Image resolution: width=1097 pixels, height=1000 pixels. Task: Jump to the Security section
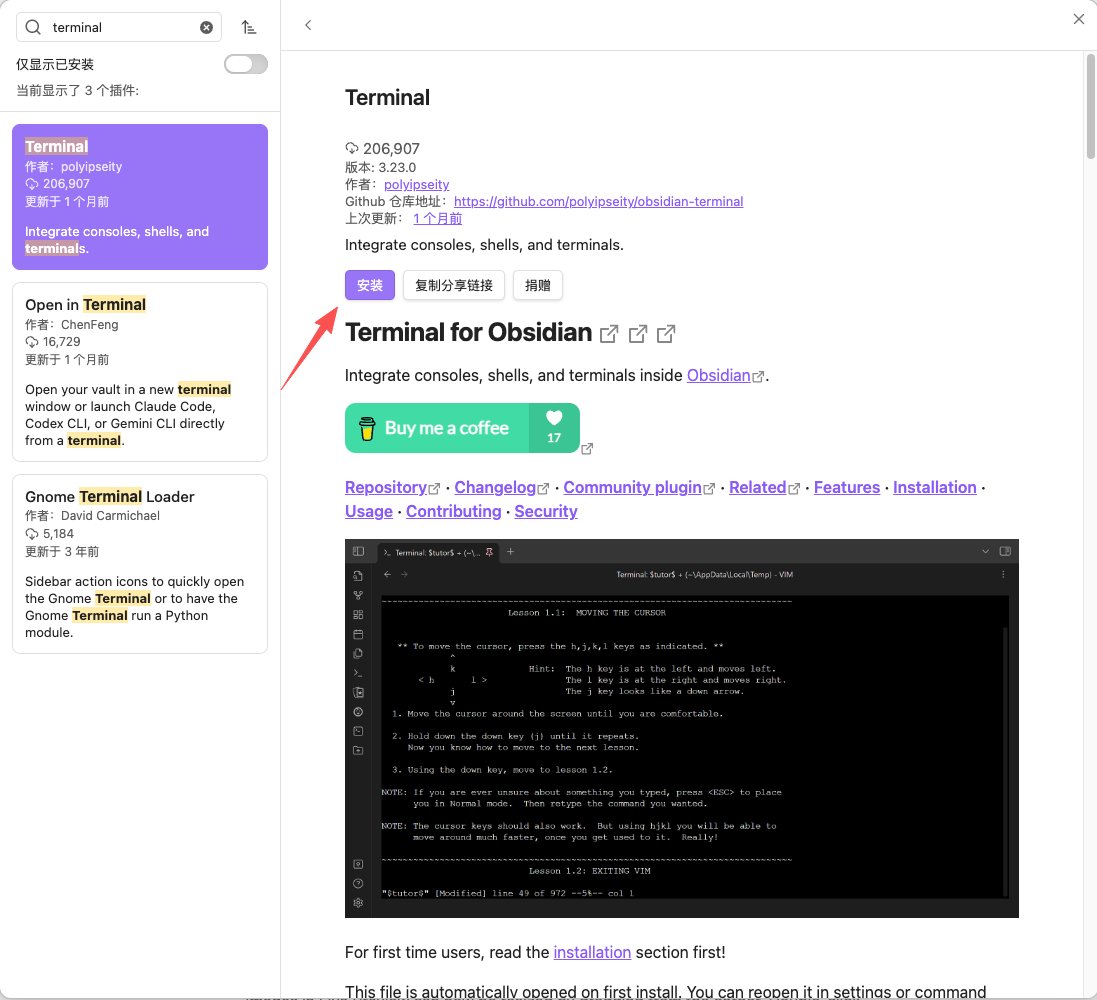546,512
